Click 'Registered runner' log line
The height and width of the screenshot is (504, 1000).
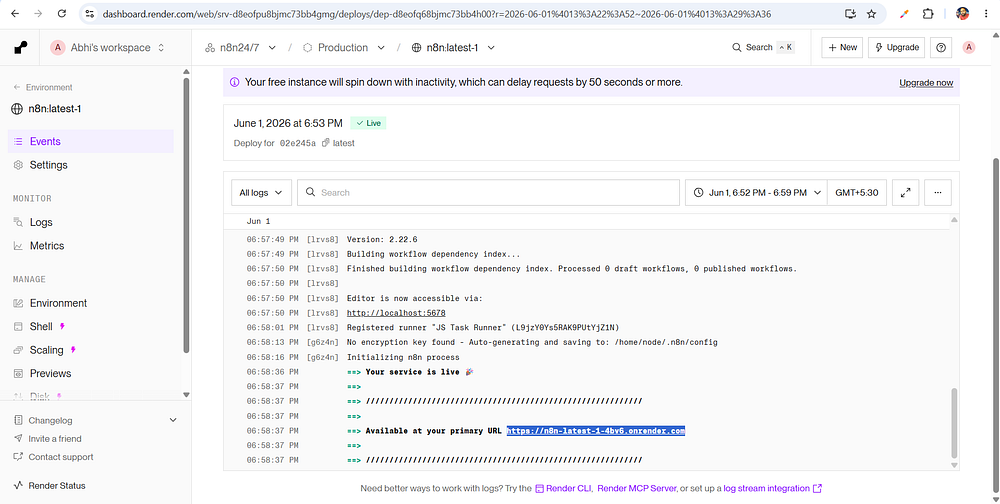point(483,328)
